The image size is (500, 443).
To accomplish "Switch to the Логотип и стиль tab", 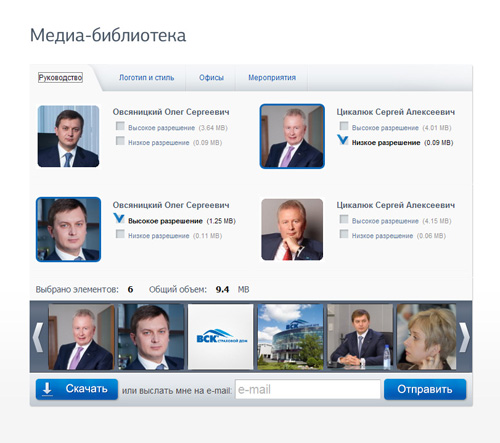I will tap(147, 78).
